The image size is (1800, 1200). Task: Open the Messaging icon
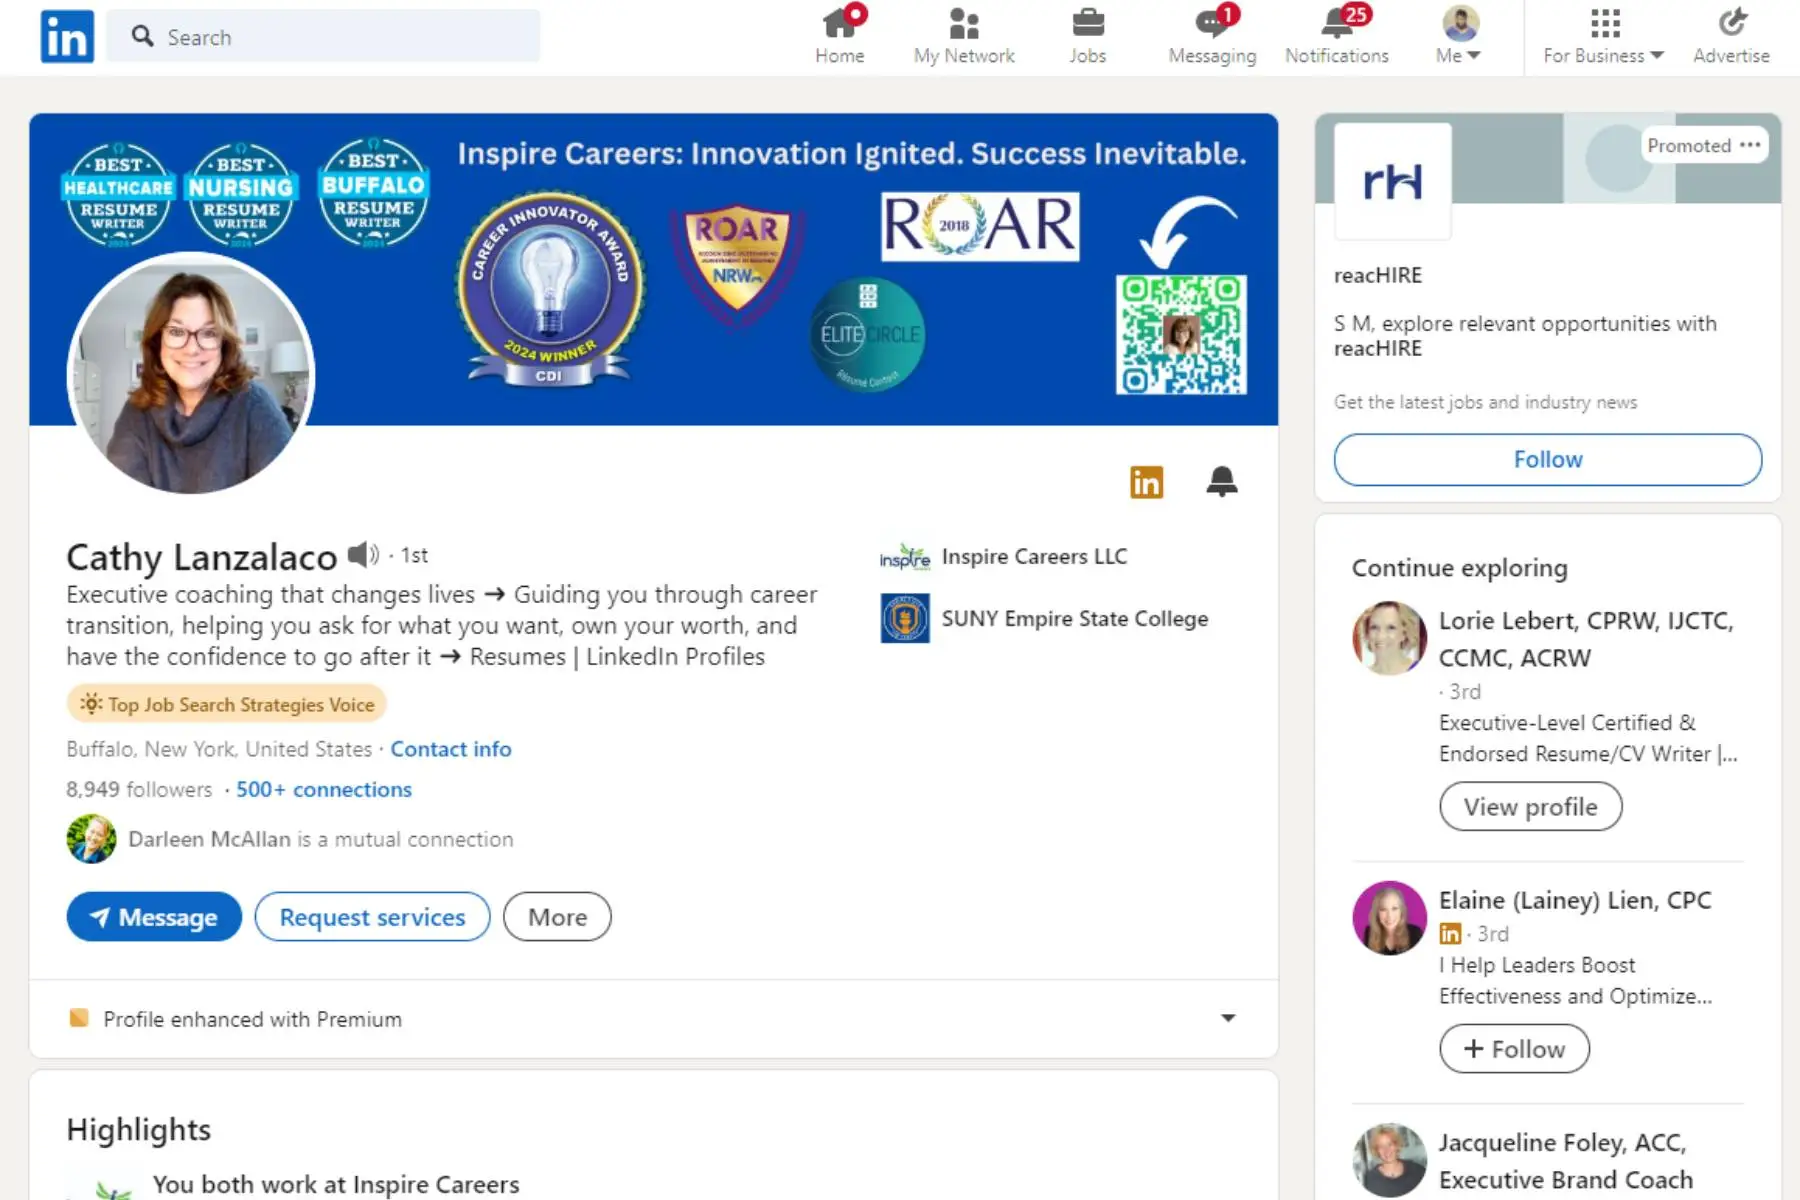[x=1212, y=22]
